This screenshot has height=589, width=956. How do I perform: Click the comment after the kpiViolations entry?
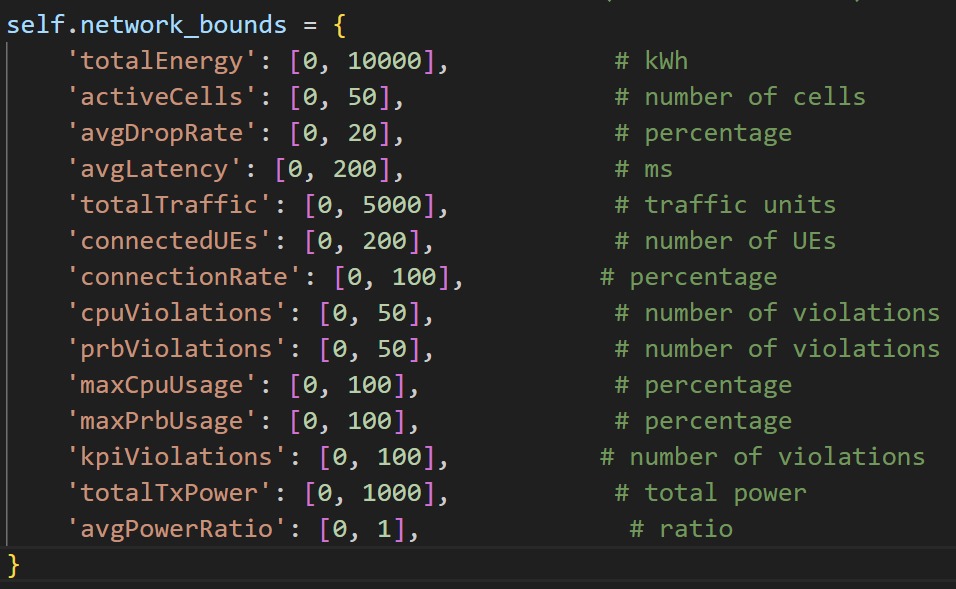(762, 457)
